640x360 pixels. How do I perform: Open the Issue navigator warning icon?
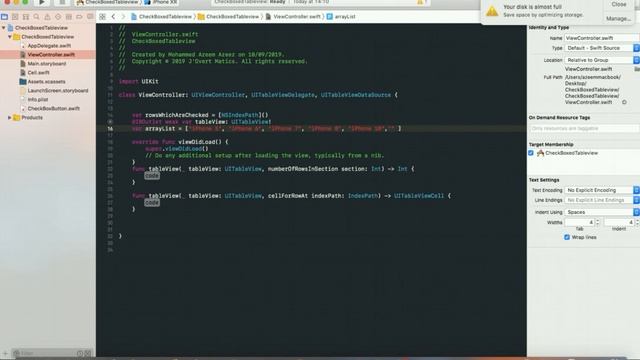coord(47,17)
